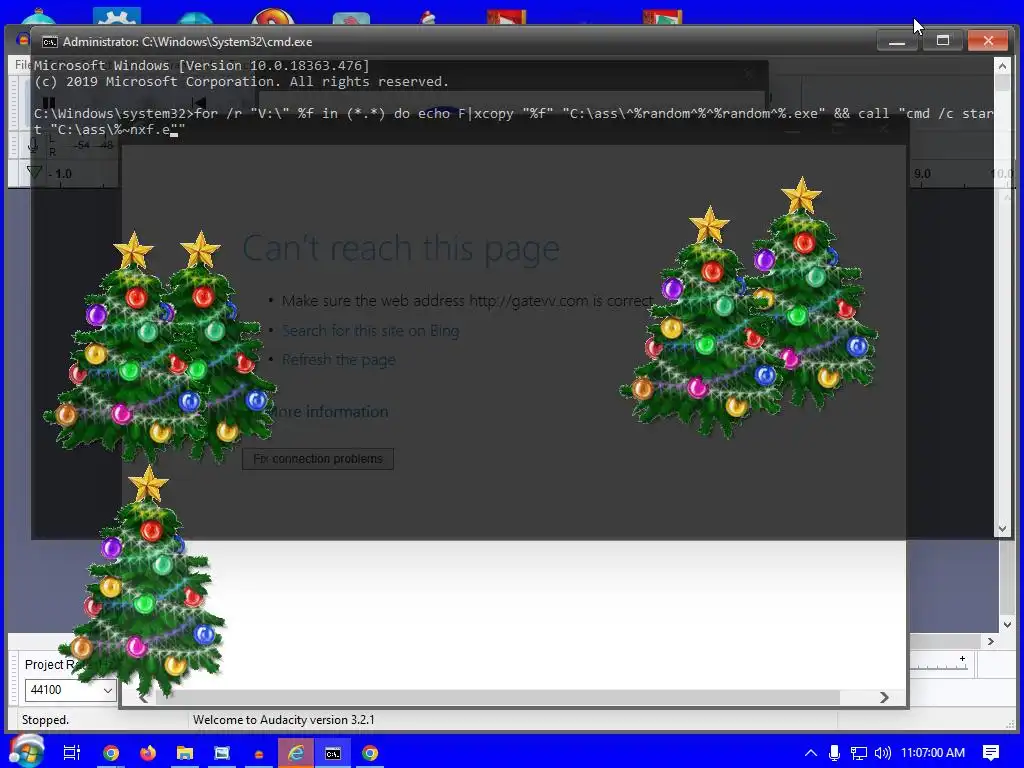Maximize the cmd.exe window

pyautogui.click(x=942, y=41)
